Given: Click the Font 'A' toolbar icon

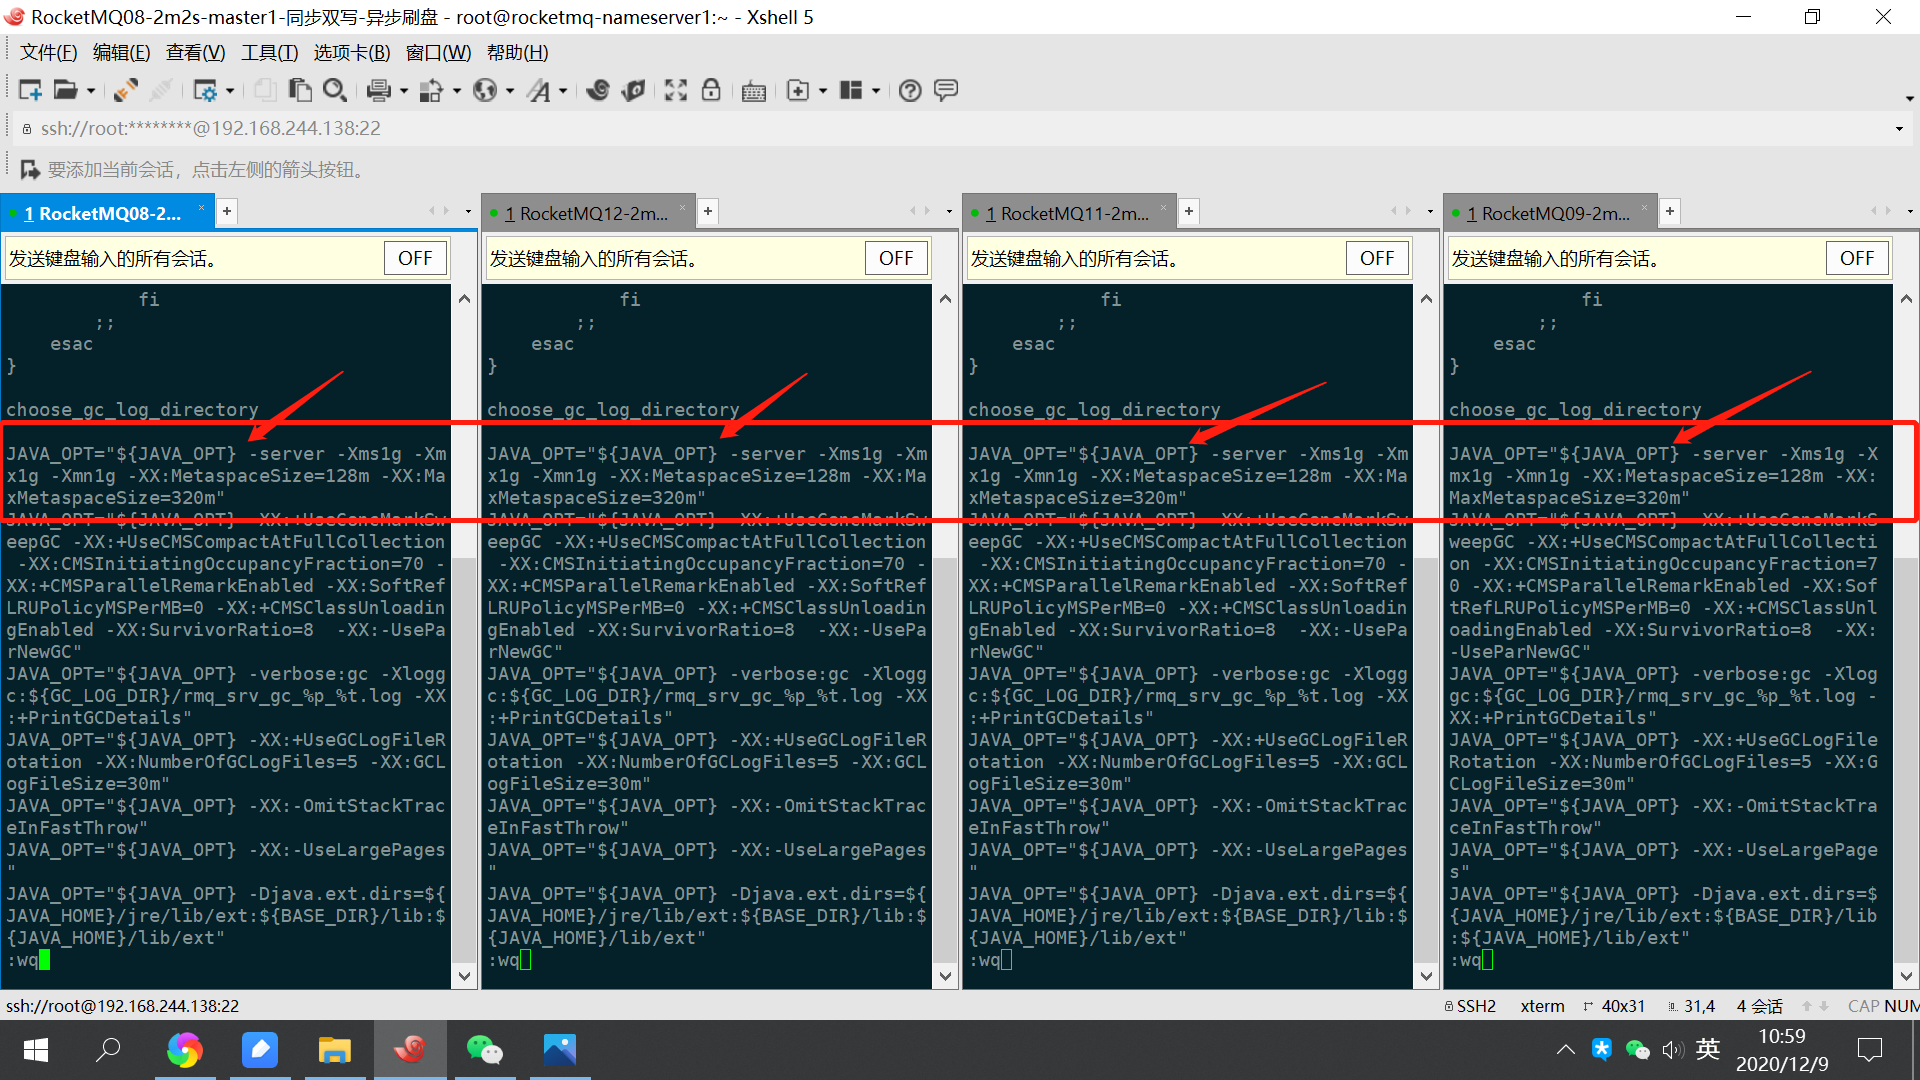Looking at the screenshot, I should coord(539,90).
